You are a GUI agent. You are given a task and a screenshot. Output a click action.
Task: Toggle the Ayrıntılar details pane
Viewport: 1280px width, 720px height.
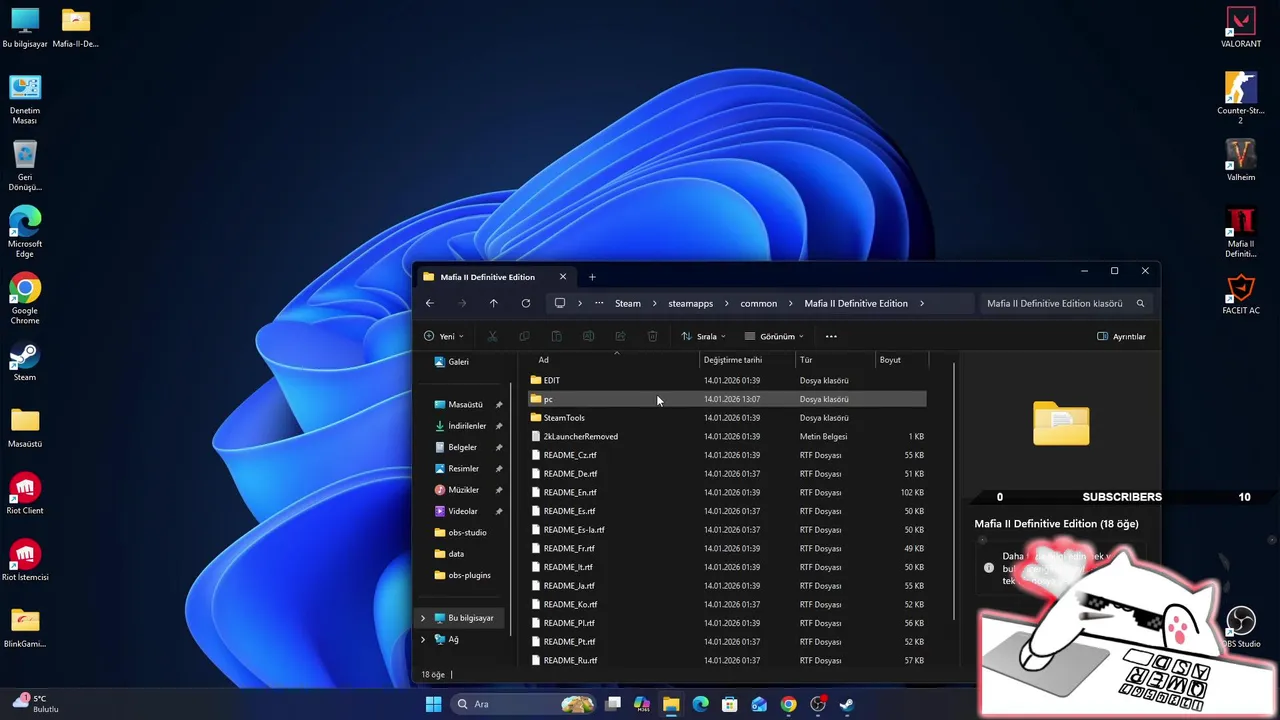coord(1121,336)
